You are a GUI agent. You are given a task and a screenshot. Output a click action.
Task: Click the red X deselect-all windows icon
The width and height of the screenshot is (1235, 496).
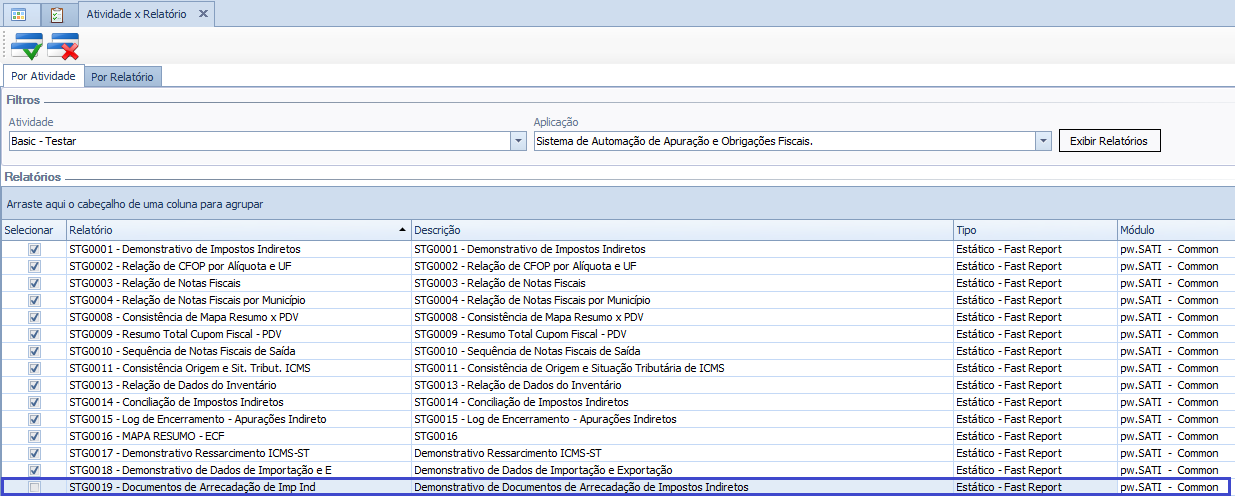click(63, 46)
